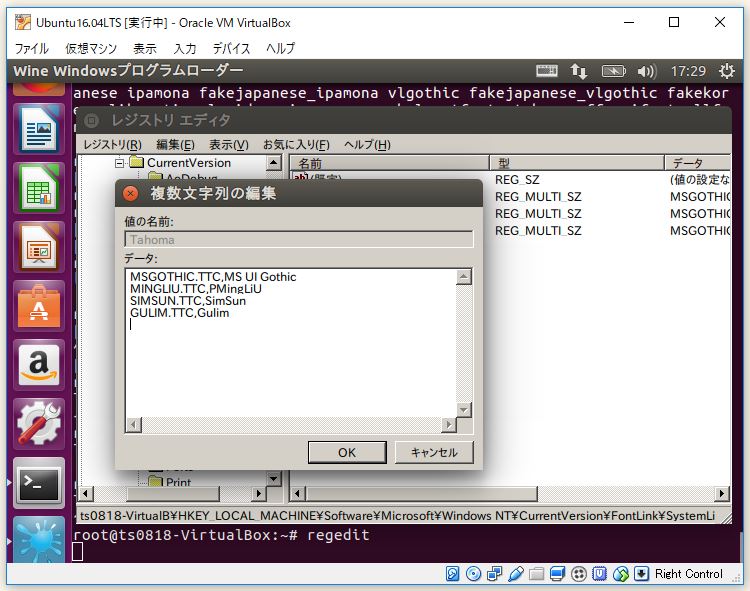
Task: Switch to the Terminal icon in the launcher
Action: pyautogui.click(x=39, y=483)
